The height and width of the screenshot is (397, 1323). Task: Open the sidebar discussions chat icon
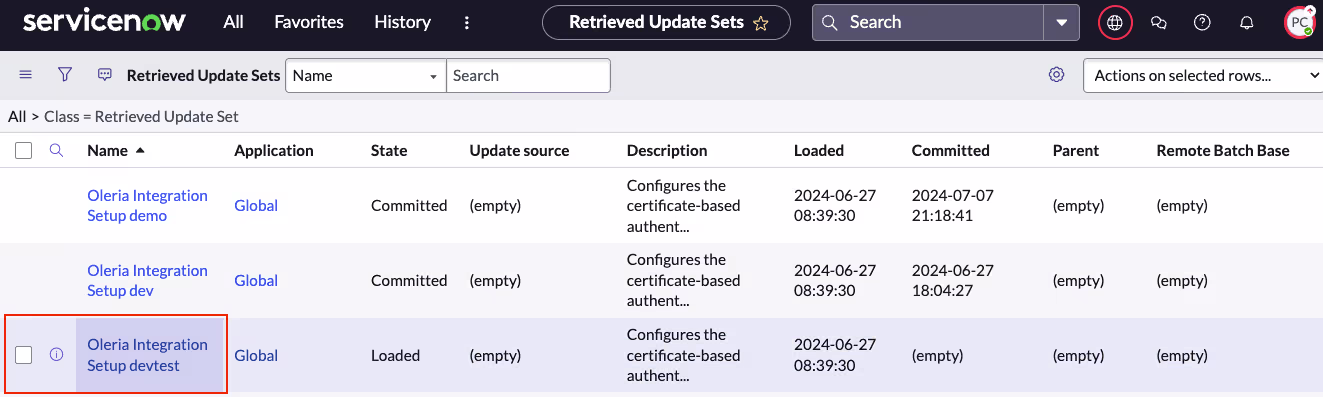point(1159,22)
